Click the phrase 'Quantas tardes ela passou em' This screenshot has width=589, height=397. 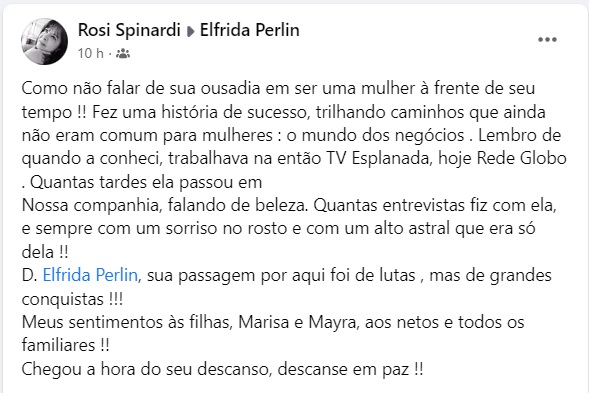click(146, 182)
